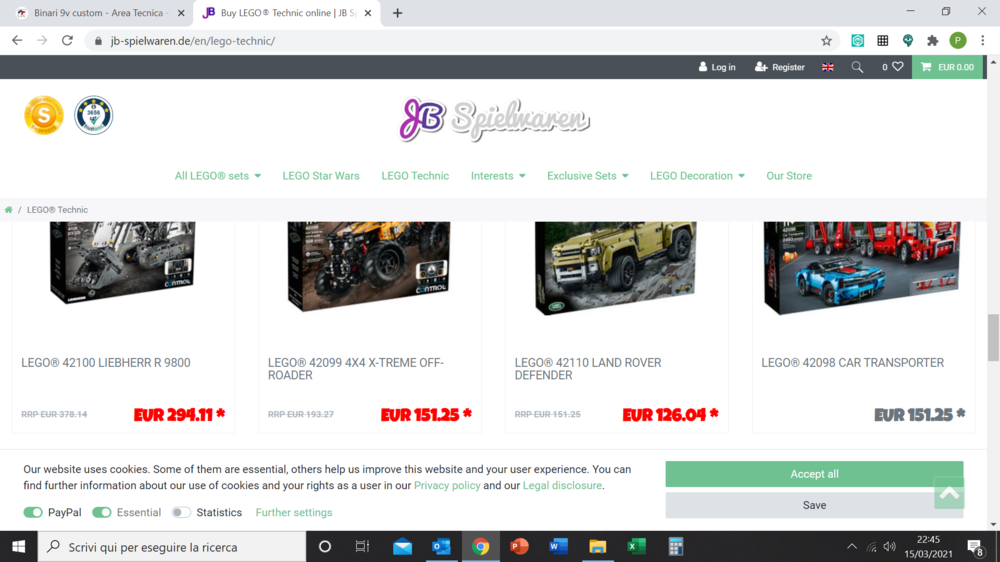Click the scroll-to-top arrow button
Viewport: 1000px width, 562px height.
coord(949,492)
